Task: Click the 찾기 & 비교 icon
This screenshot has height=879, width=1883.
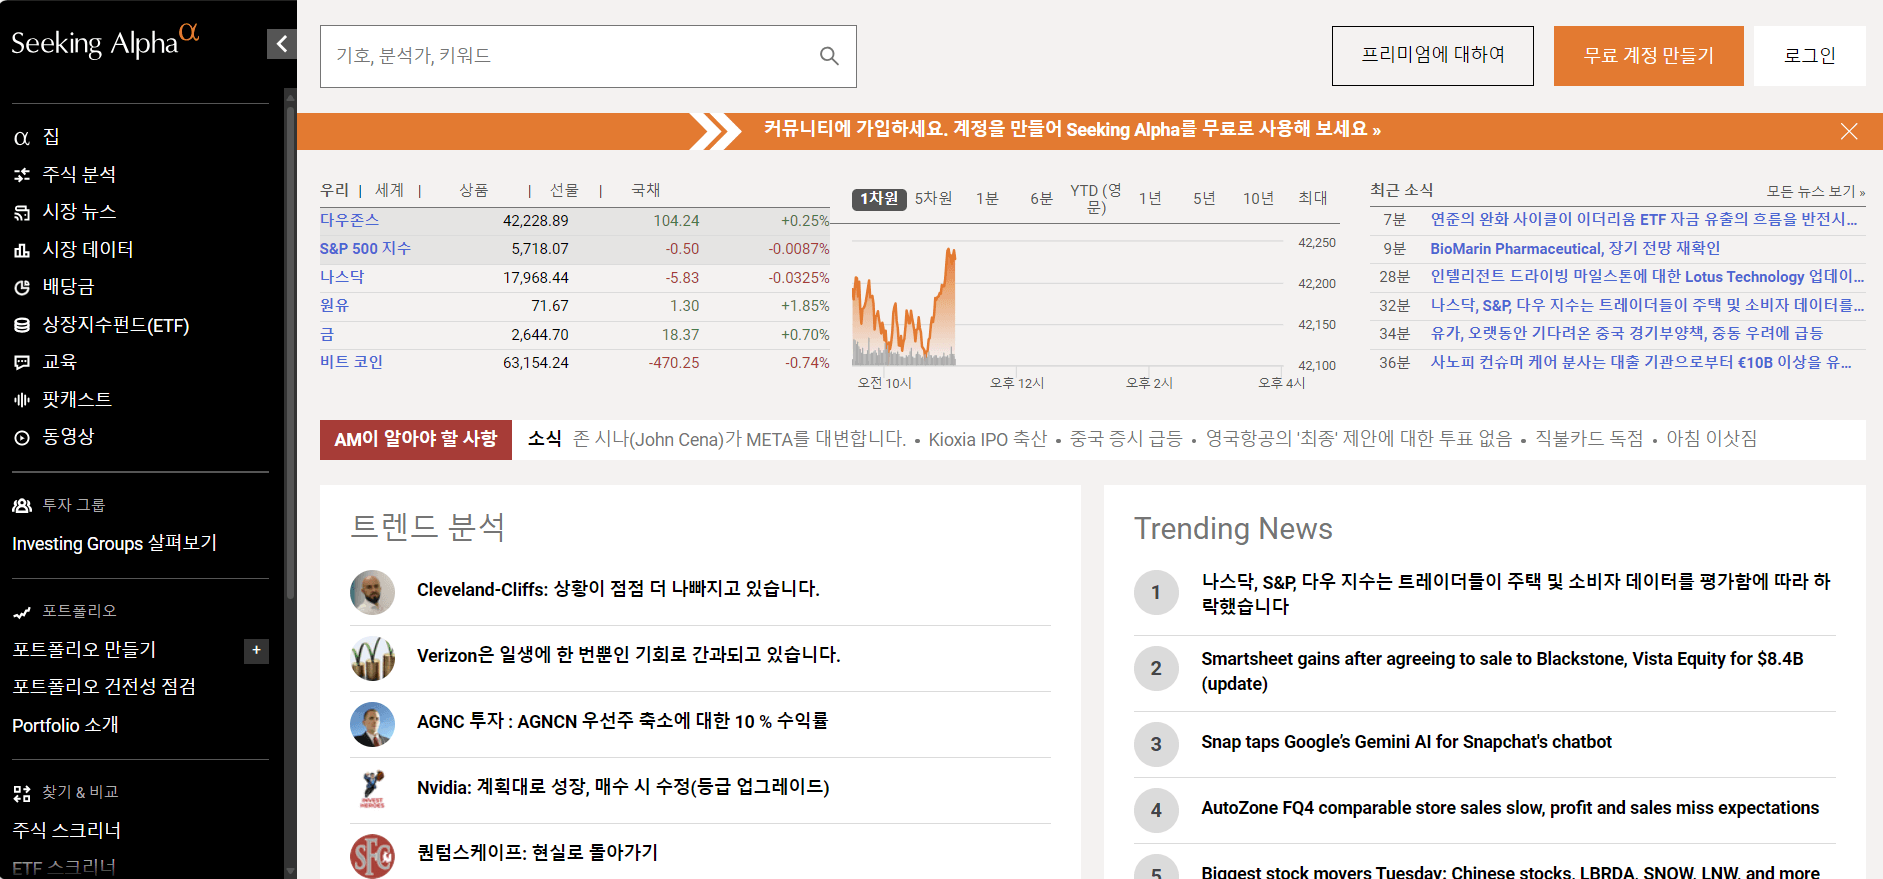Action: [x=22, y=793]
